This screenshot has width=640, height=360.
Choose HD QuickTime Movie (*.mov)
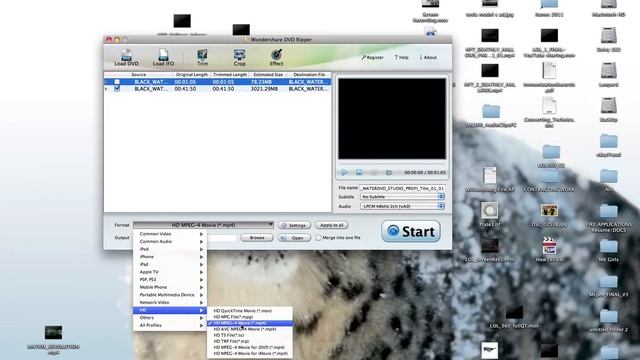250,311
